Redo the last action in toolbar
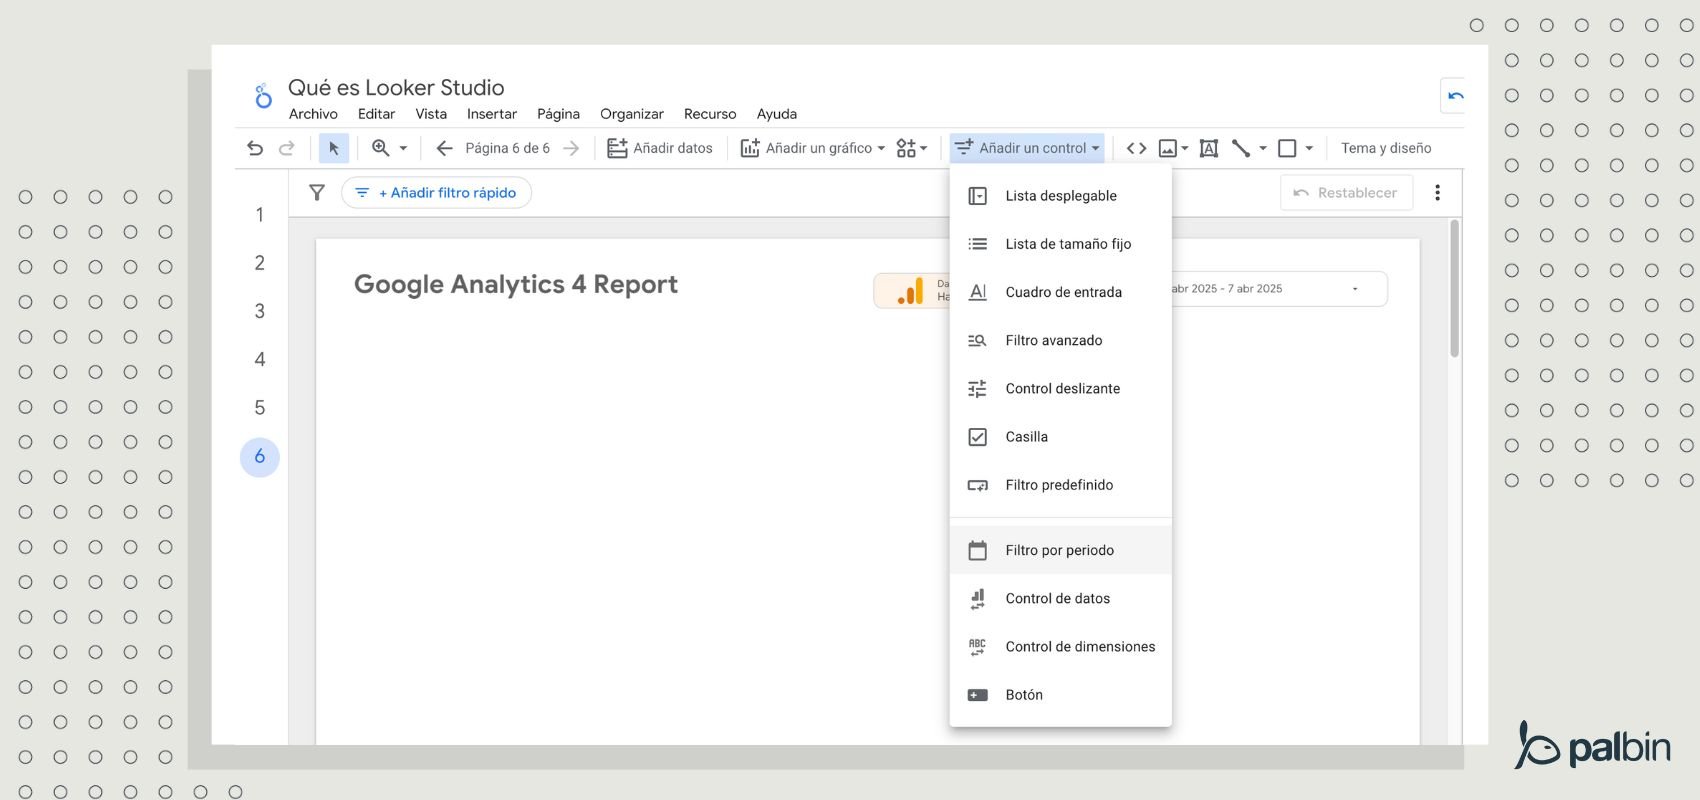 coord(287,148)
